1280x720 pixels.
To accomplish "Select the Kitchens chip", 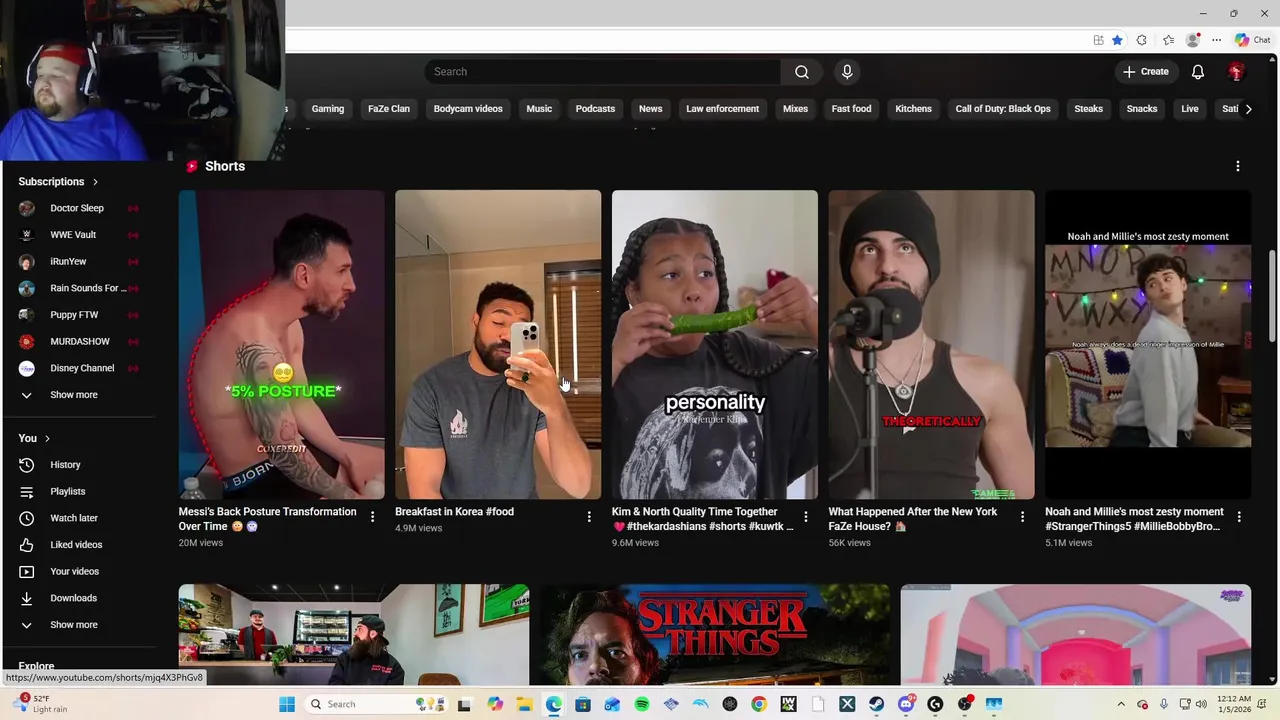I will tap(913, 109).
